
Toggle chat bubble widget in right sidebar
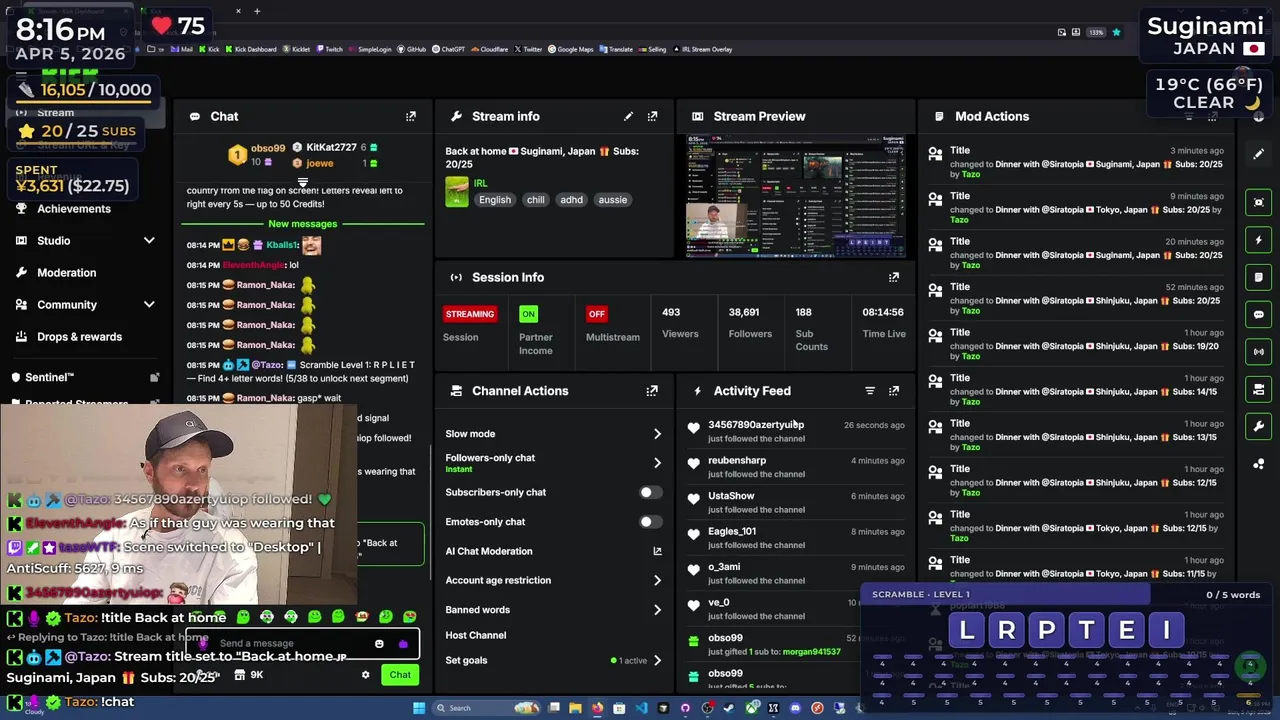click(x=1259, y=314)
